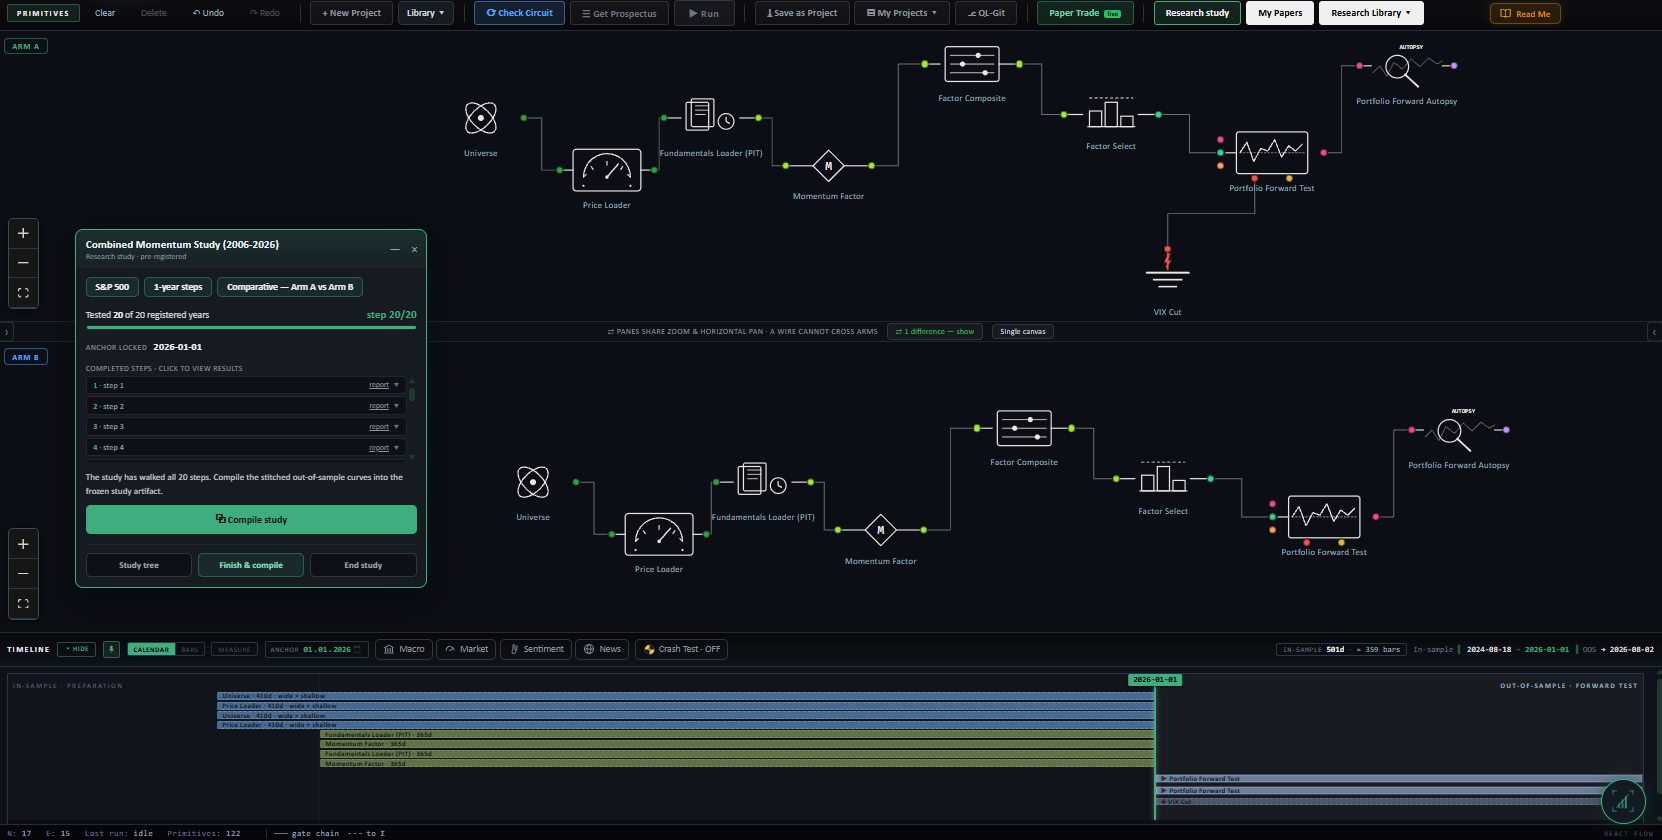Viewport: 1662px width, 840px height.
Task: Select the Factor Composite node in Arm A
Action: (972, 64)
